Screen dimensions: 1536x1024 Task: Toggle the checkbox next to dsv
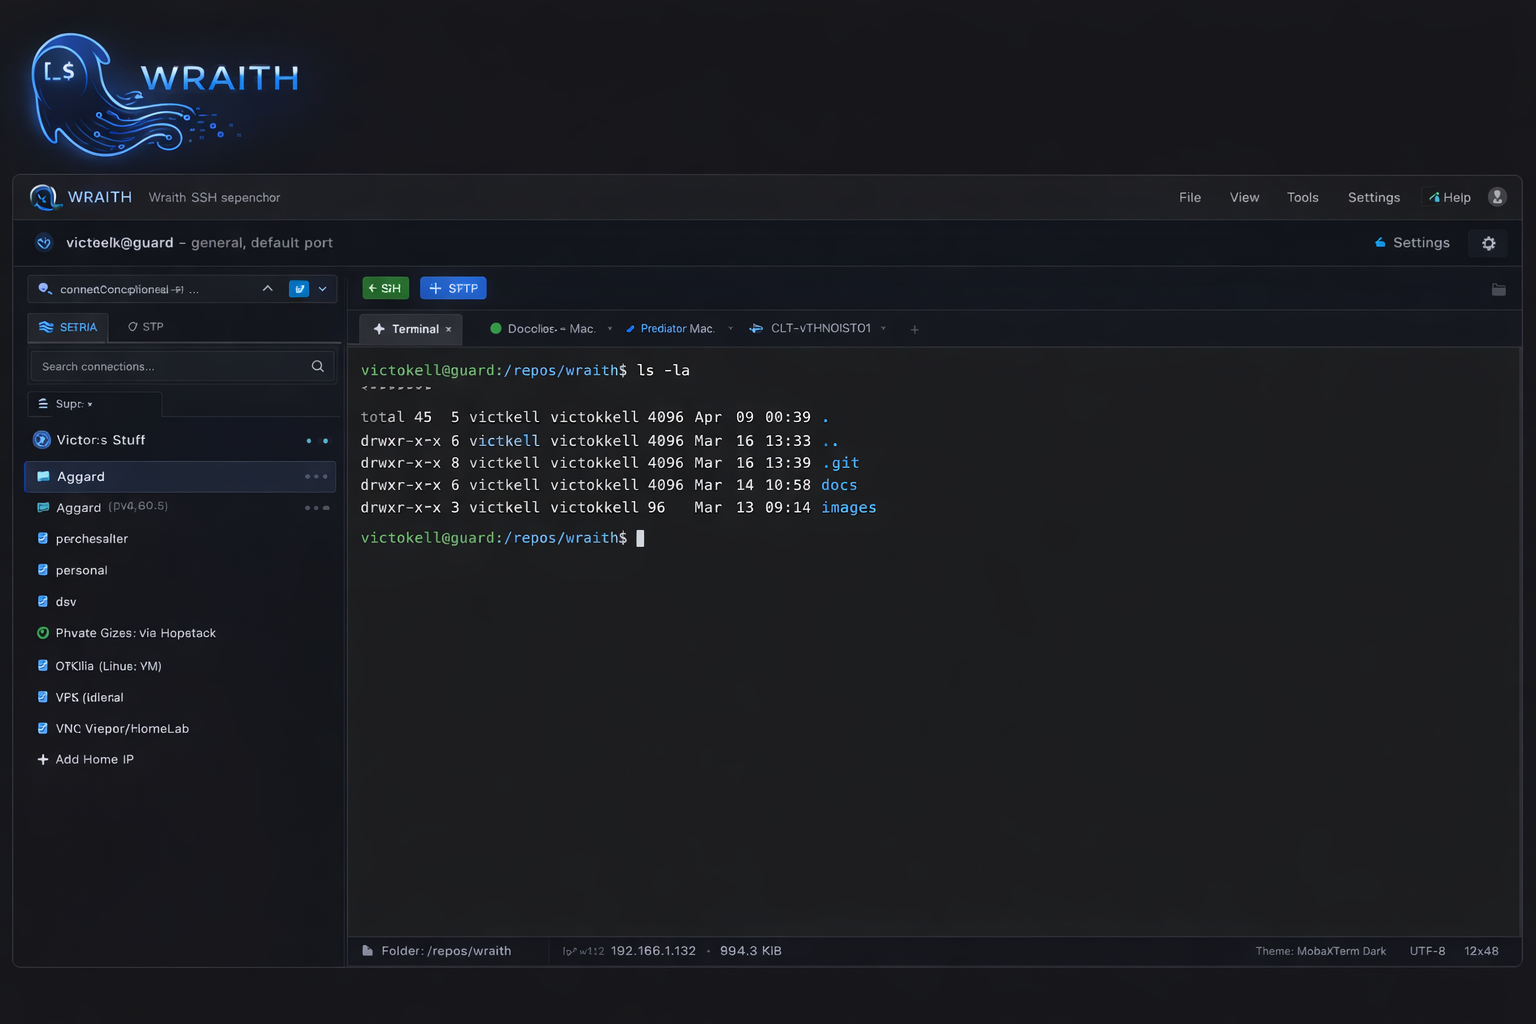[x=43, y=602]
